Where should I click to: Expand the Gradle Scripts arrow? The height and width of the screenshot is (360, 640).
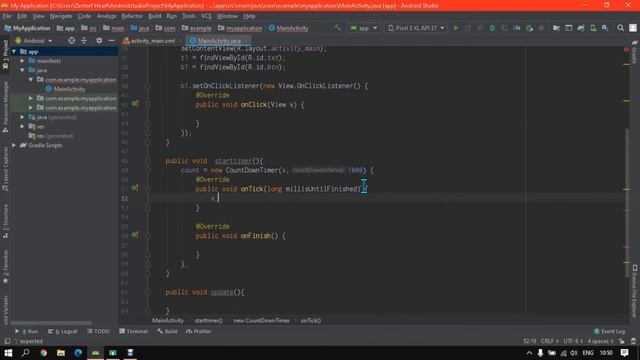click(x=14, y=145)
